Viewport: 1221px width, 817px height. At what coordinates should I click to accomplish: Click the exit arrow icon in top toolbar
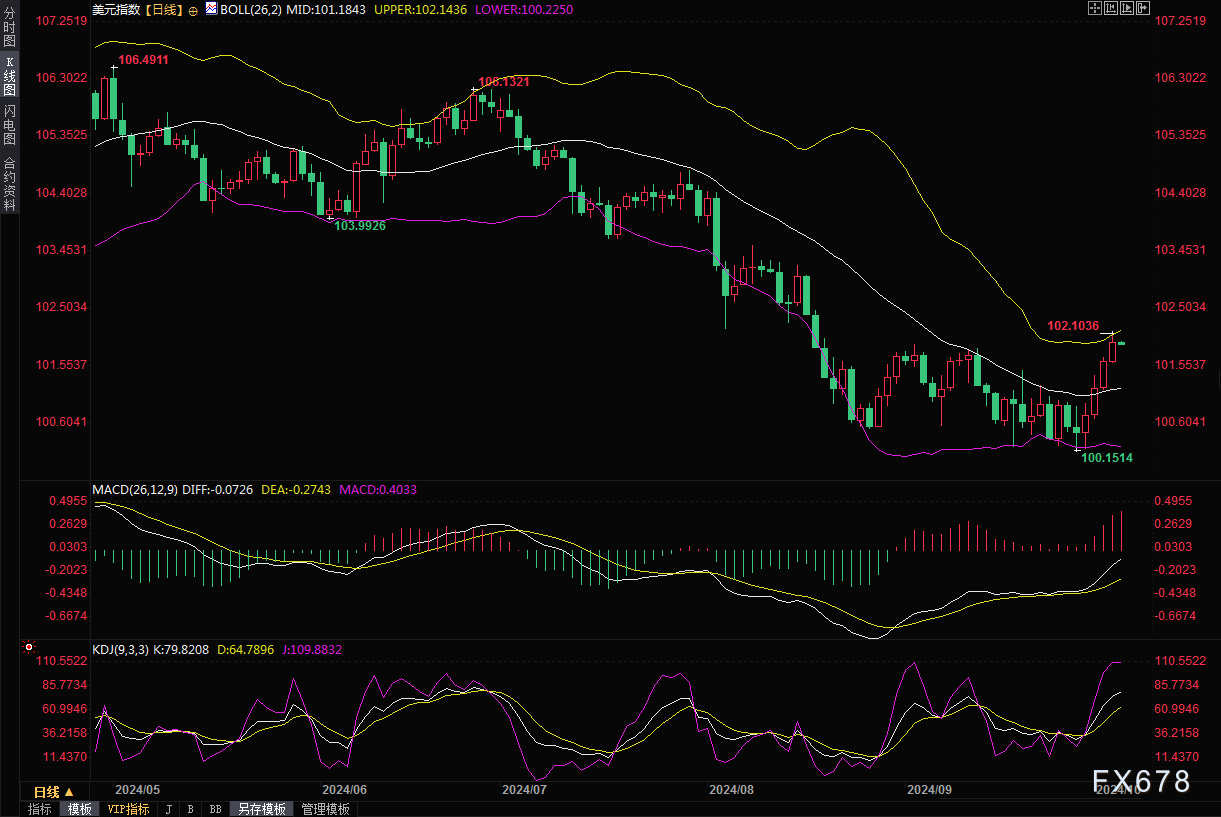pos(1141,8)
